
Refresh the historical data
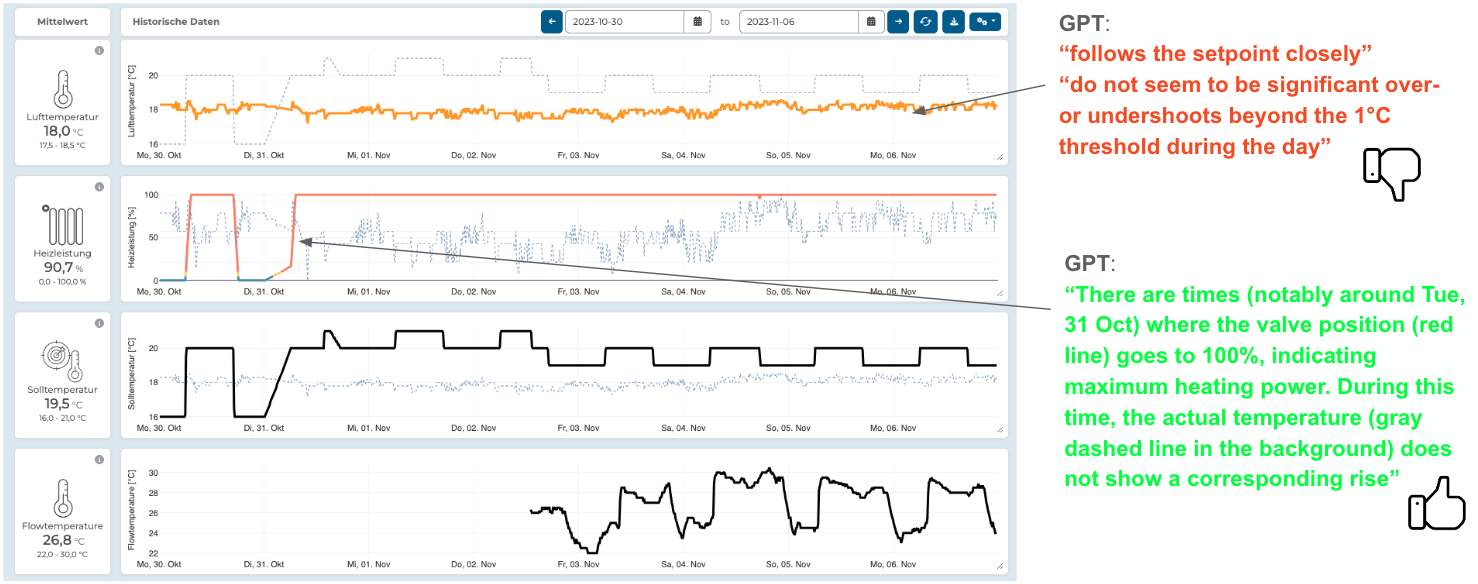926,21
